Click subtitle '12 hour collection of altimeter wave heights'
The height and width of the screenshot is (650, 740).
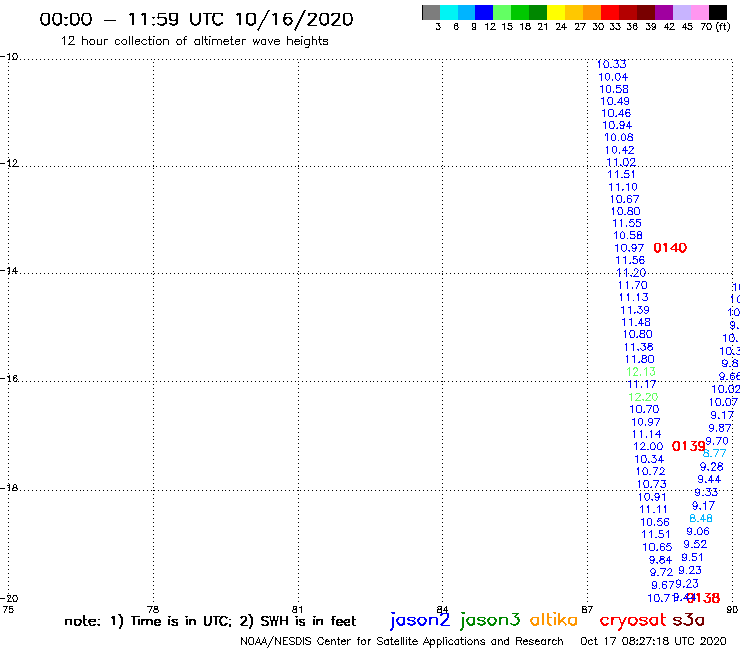tap(194, 41)
